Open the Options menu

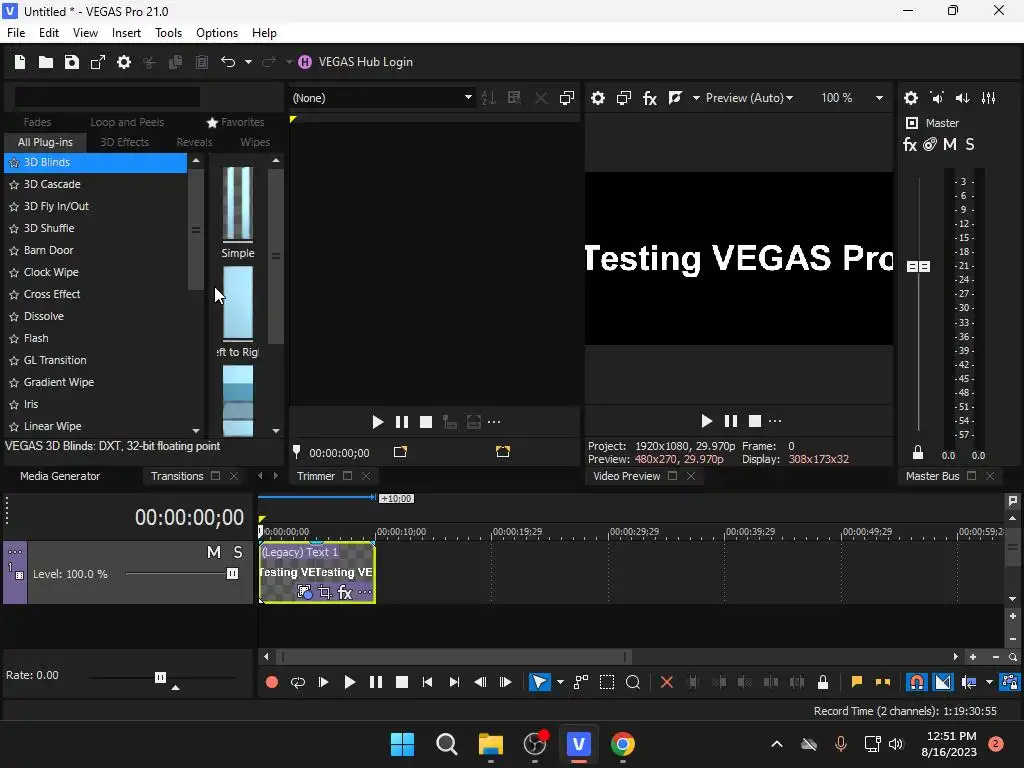point(217,33)
